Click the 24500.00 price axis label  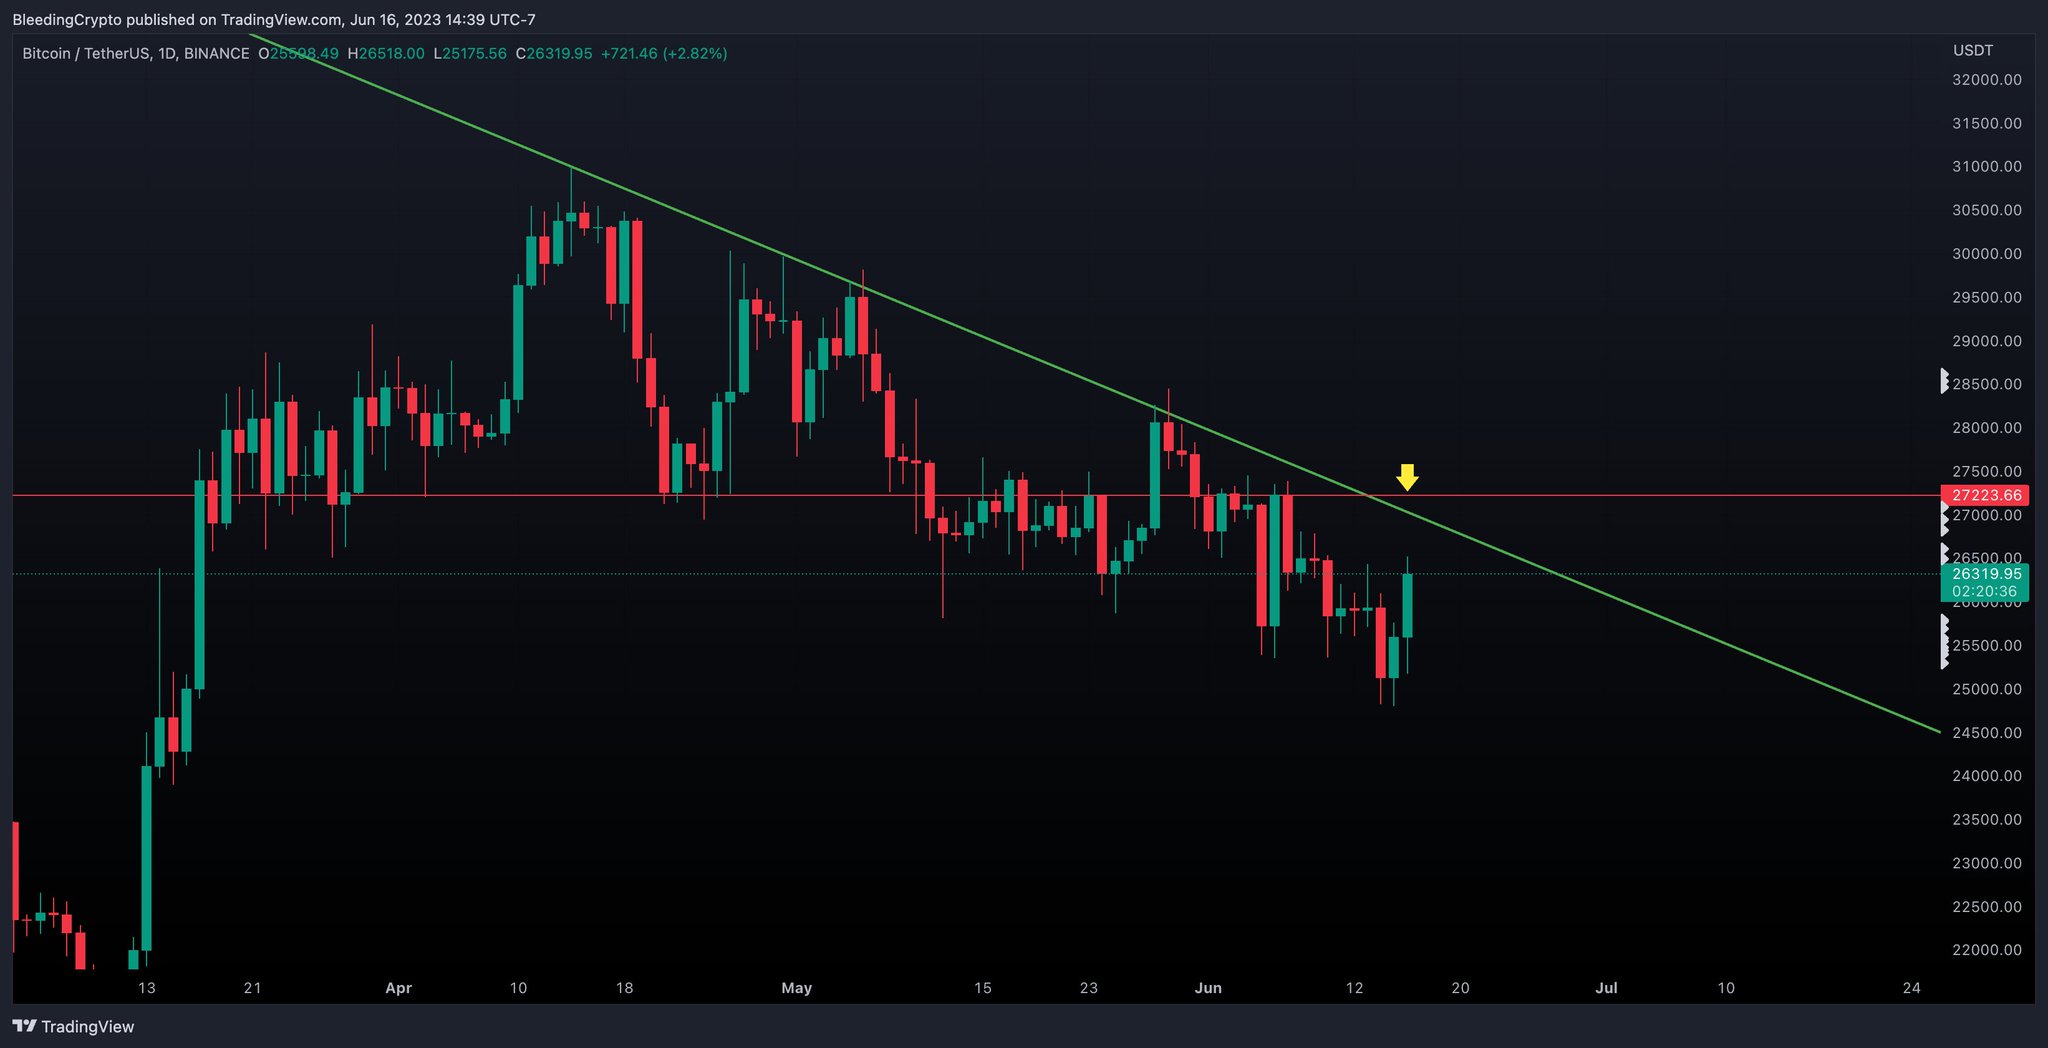point(1986,733)
